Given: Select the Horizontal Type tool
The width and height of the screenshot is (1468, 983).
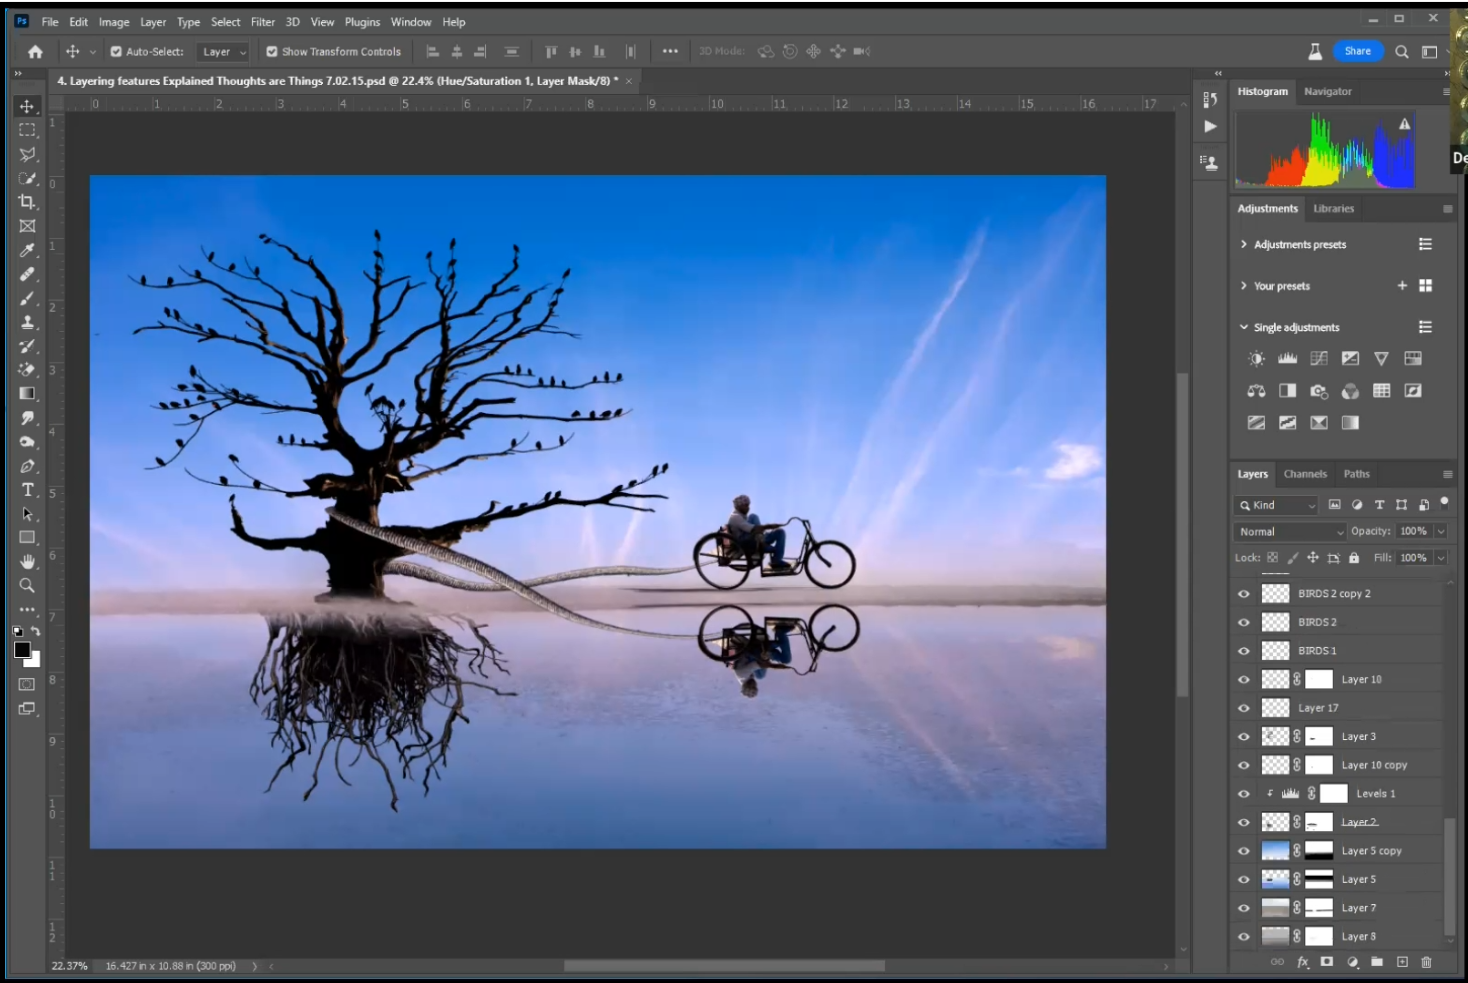Looking at the screenshot, I should [x=27, y=490].
